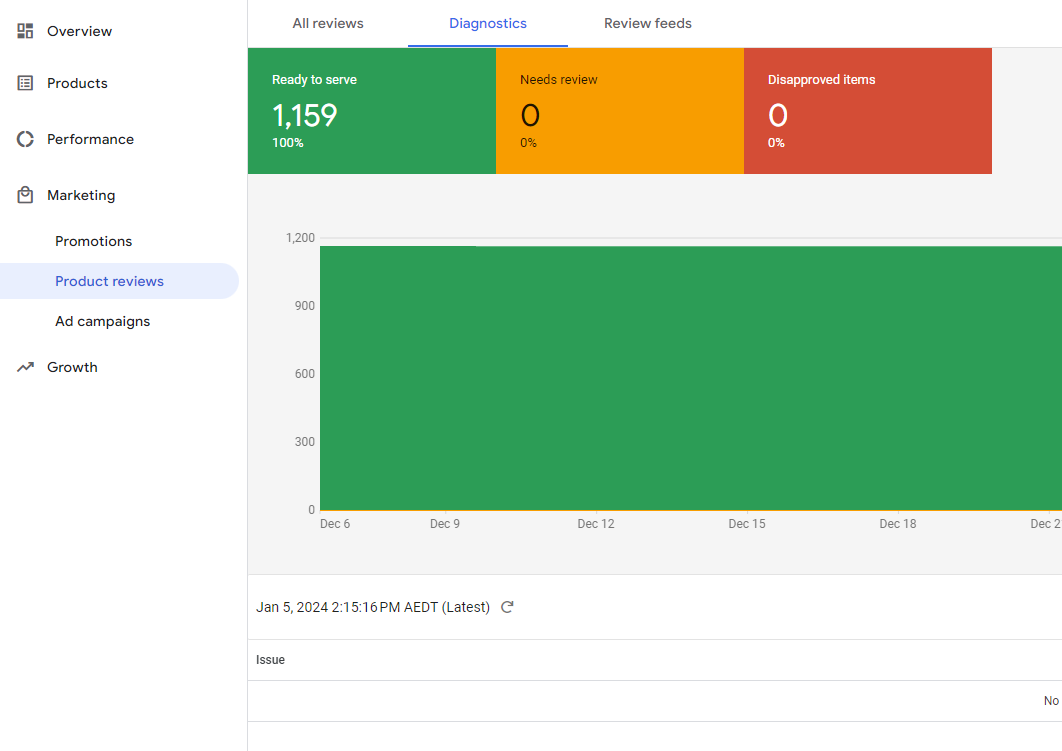Screen dimensions: 1062x751
Task: Open the Review feeds tab
Action: pyautogui.click(x=647, y=24)
